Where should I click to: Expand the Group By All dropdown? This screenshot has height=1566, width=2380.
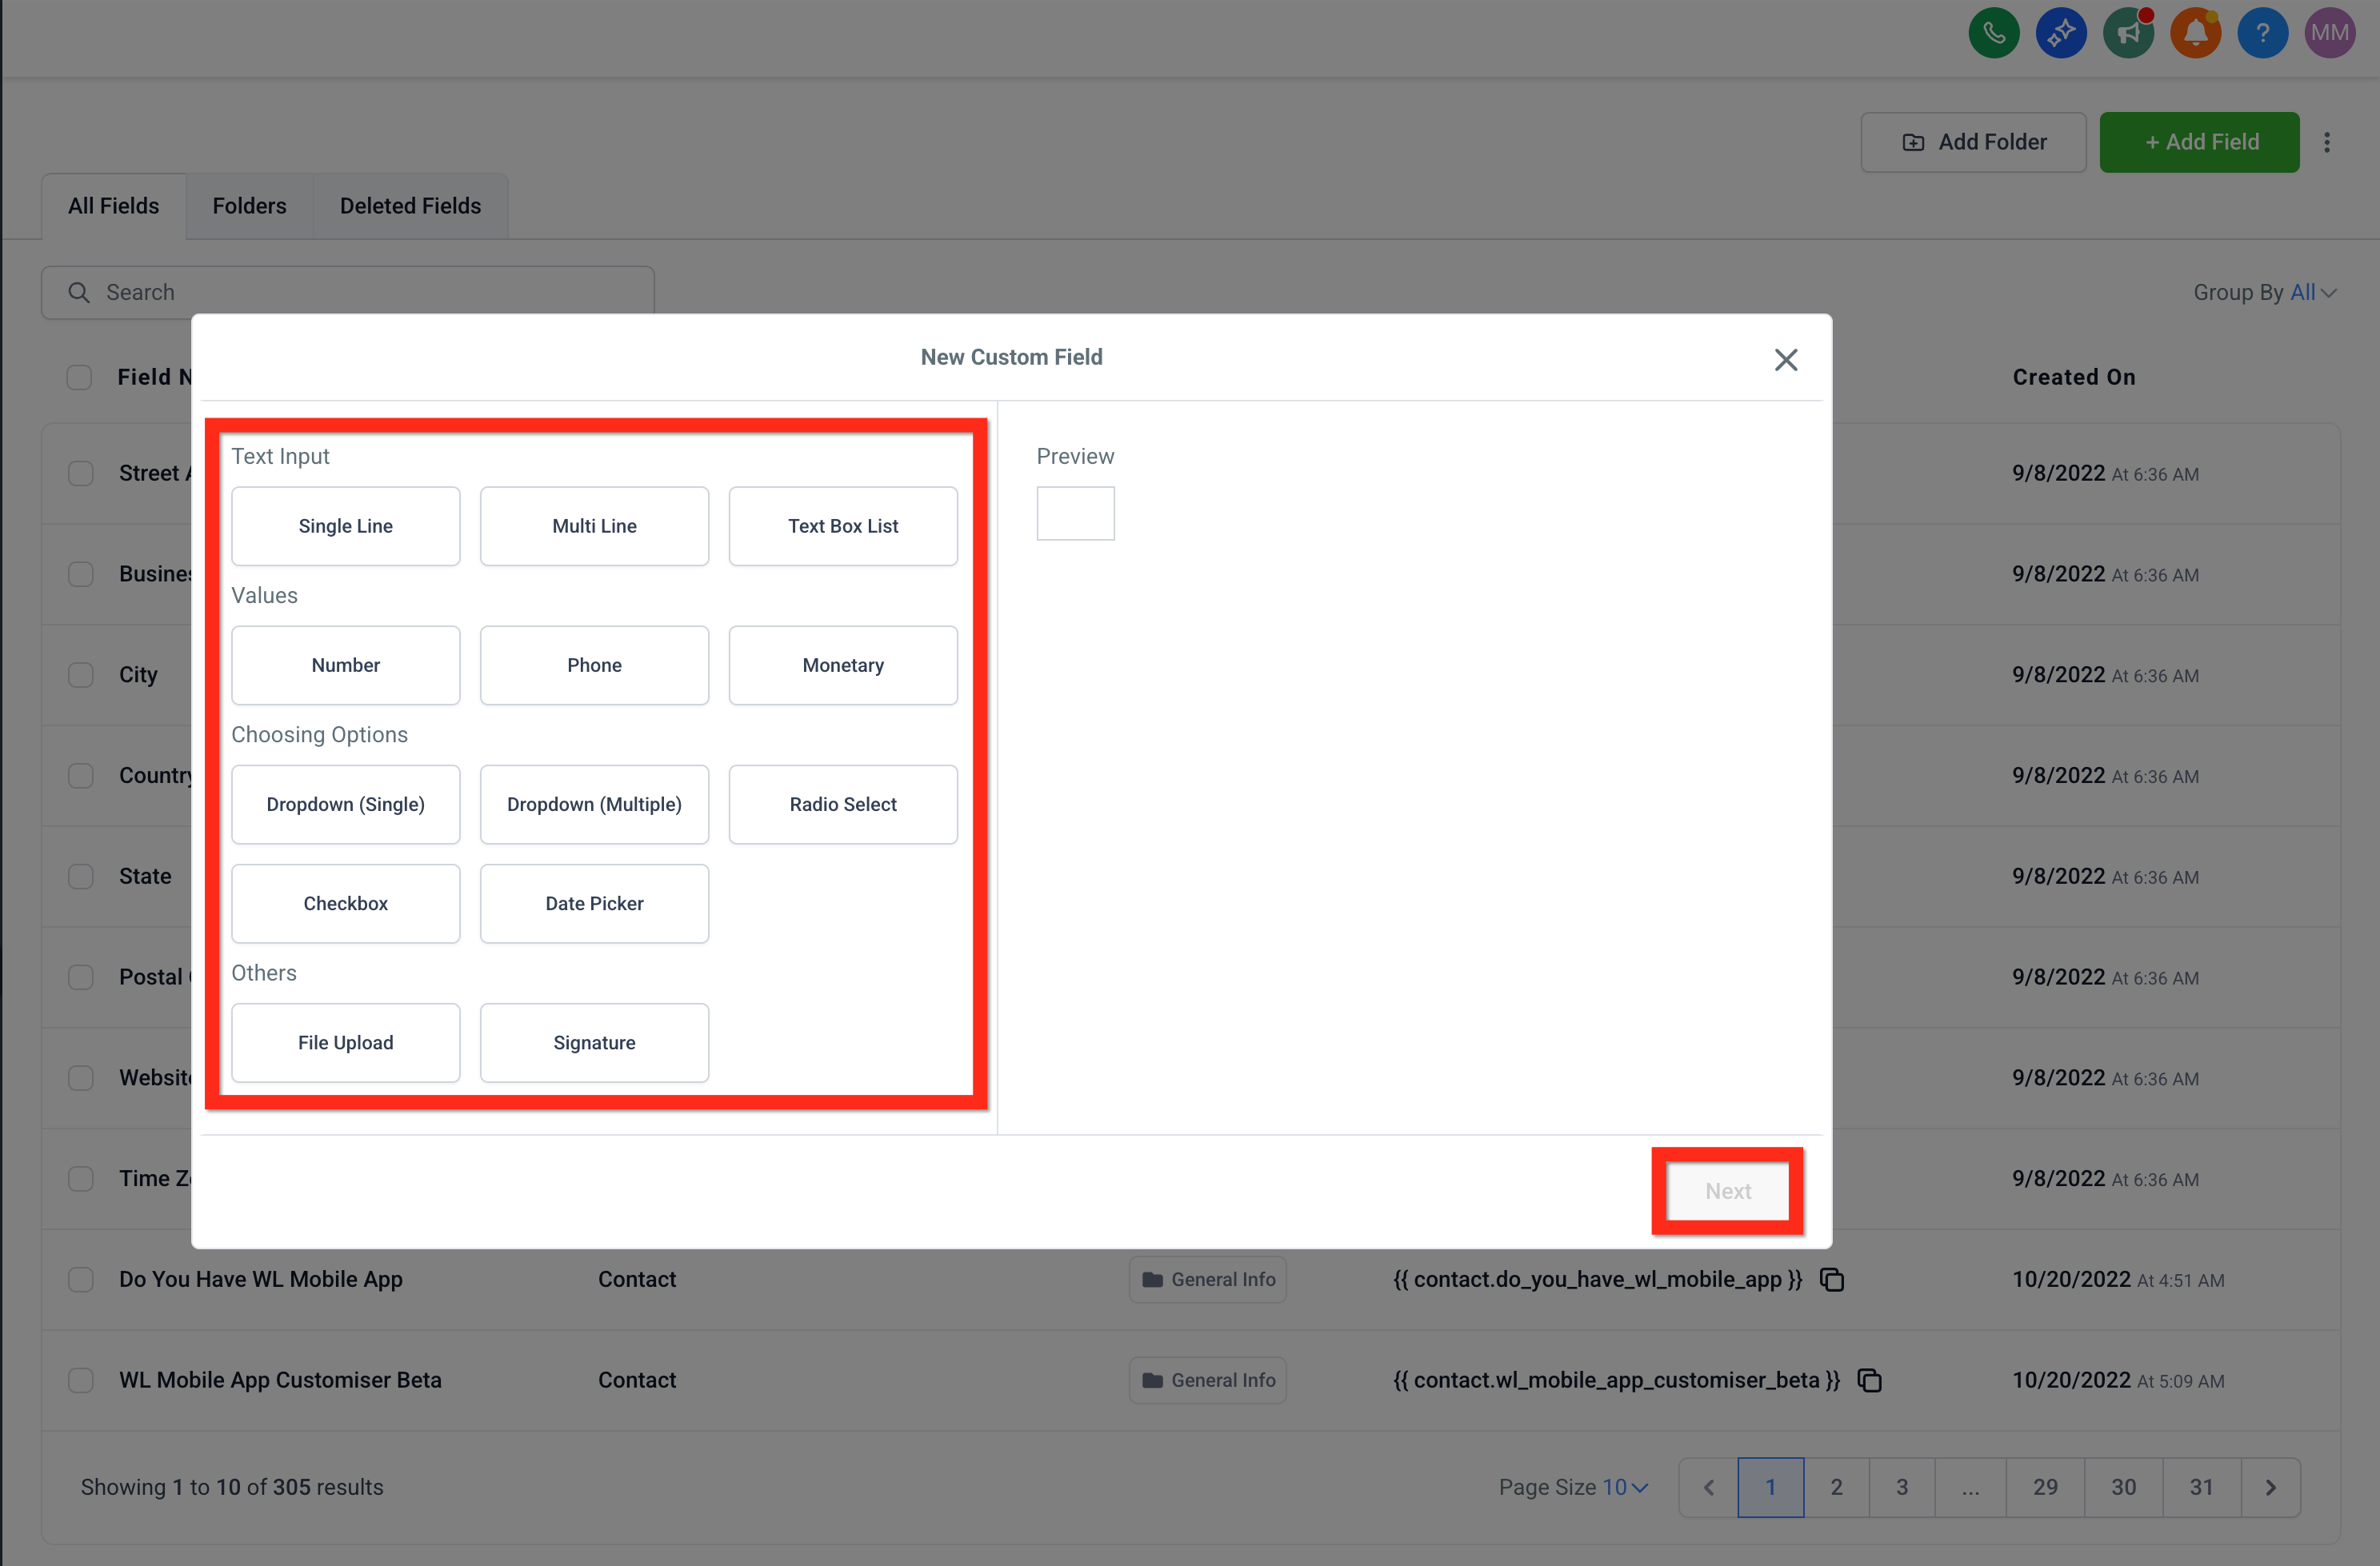(2264, 292)
